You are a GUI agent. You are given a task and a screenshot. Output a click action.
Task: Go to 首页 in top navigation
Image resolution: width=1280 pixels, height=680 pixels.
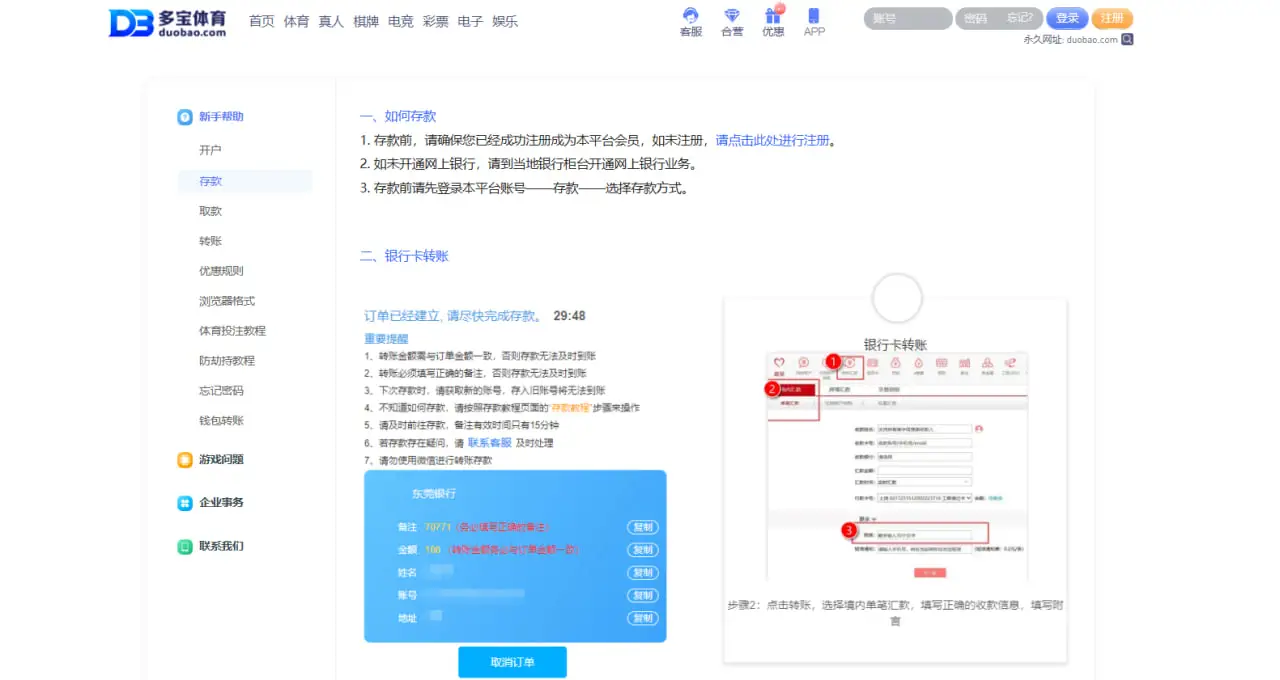click(261, 21)
